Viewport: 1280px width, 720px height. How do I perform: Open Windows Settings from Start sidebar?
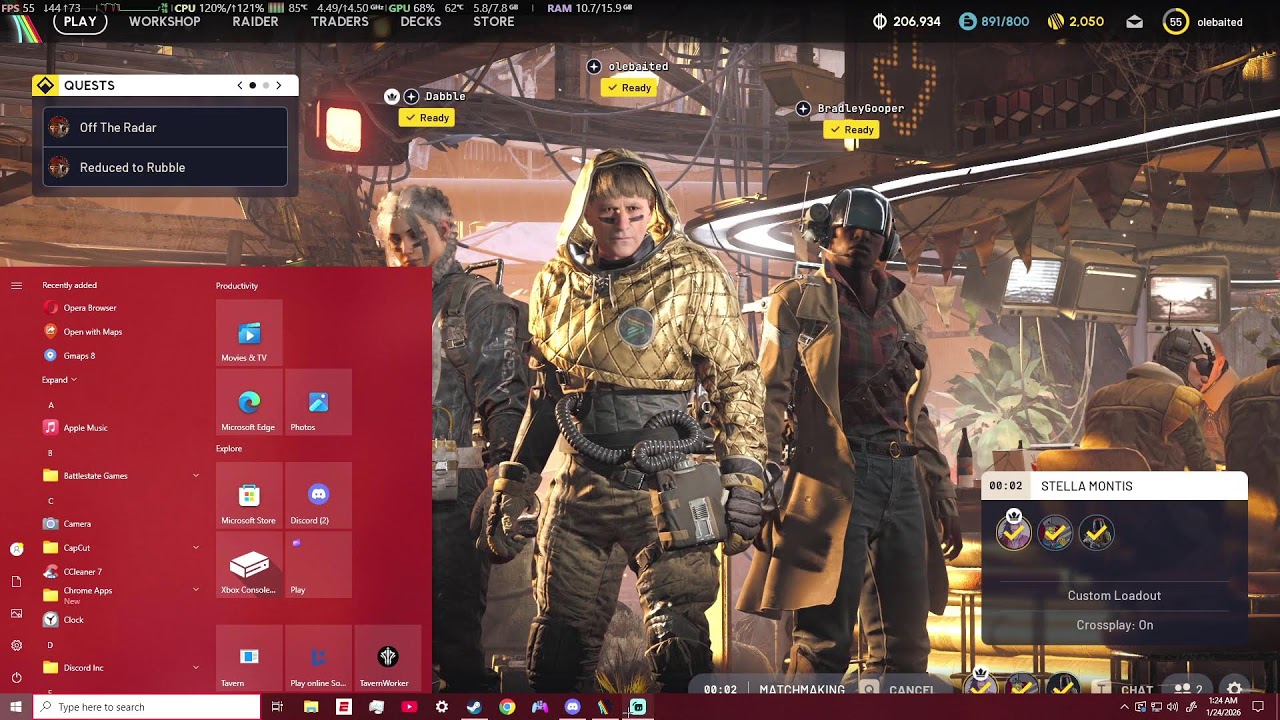click(x=16, y=645)
